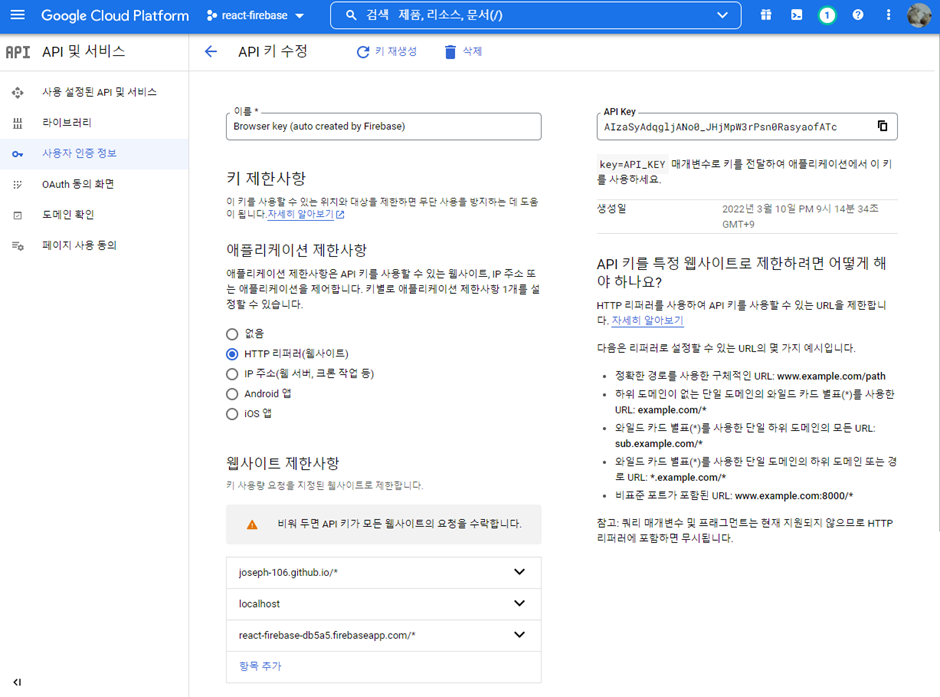Viewport: 940px width, 697px height.
Task: Click the name field with Browser key
Action: pyautogui.click(x=384, y=126)
